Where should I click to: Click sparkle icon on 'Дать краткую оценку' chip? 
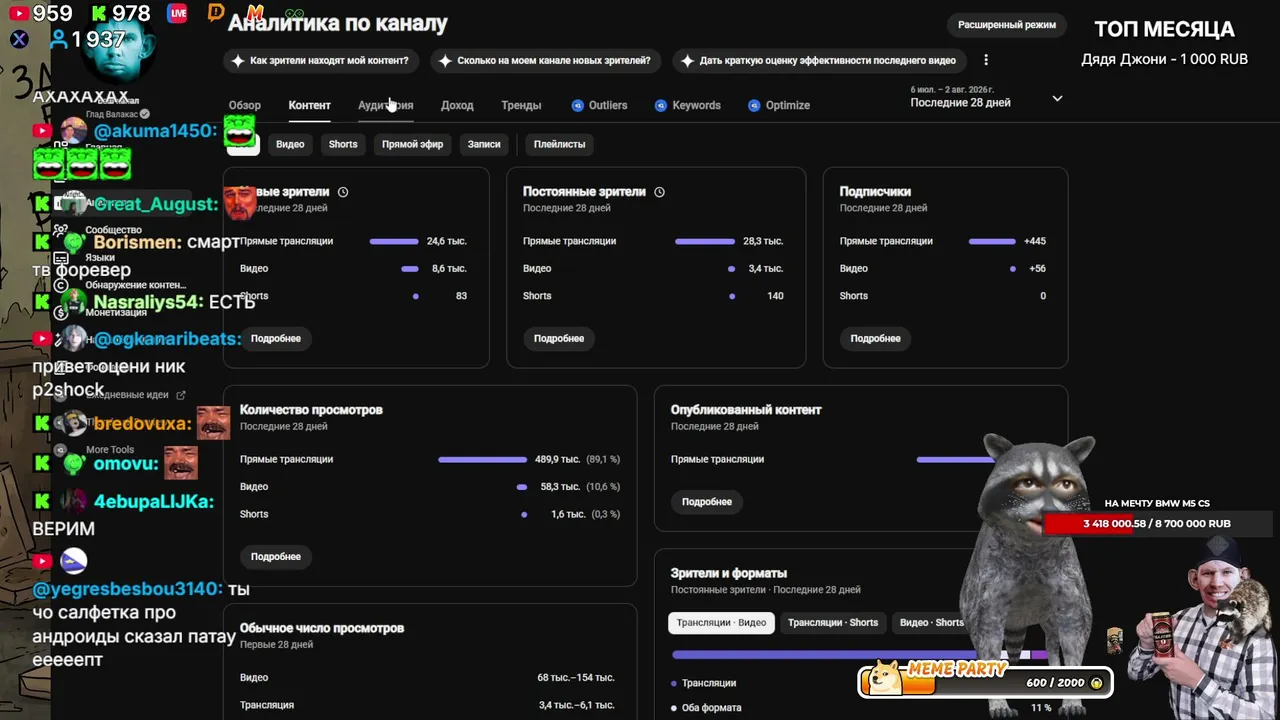point(688,61)
